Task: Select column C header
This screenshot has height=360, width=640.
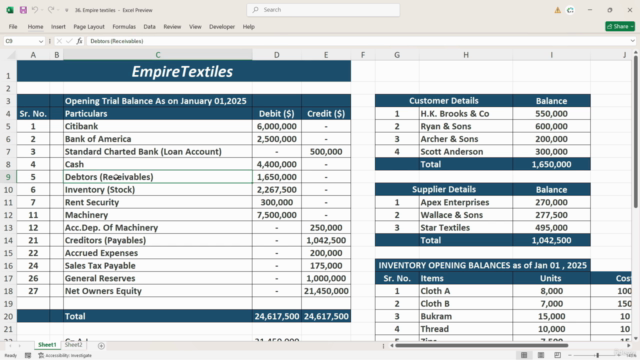Action: tap(158, 55)
